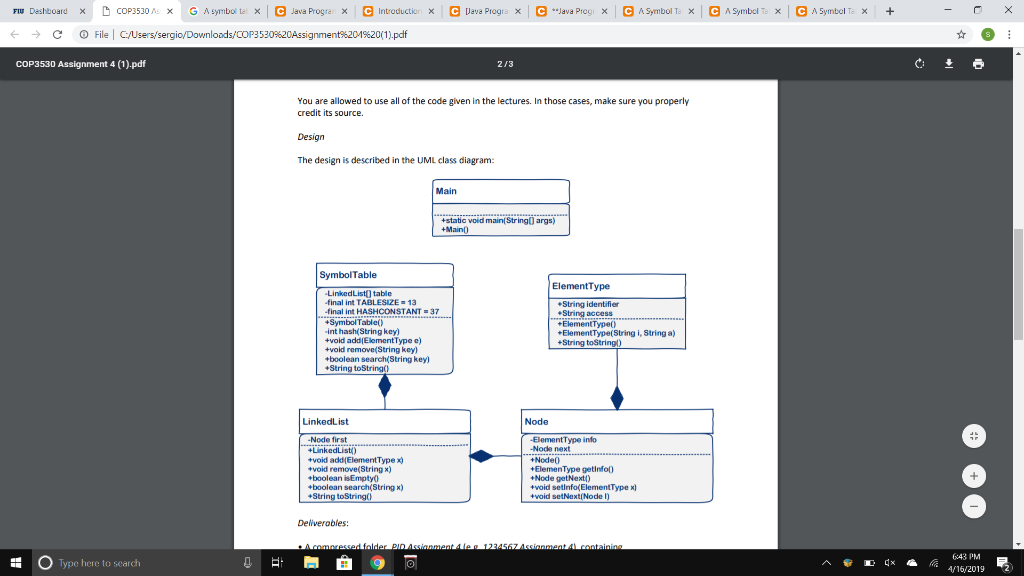Rotate the PDF page clockwise
This screenshot has height=576, width=1024.
(918, 62)
